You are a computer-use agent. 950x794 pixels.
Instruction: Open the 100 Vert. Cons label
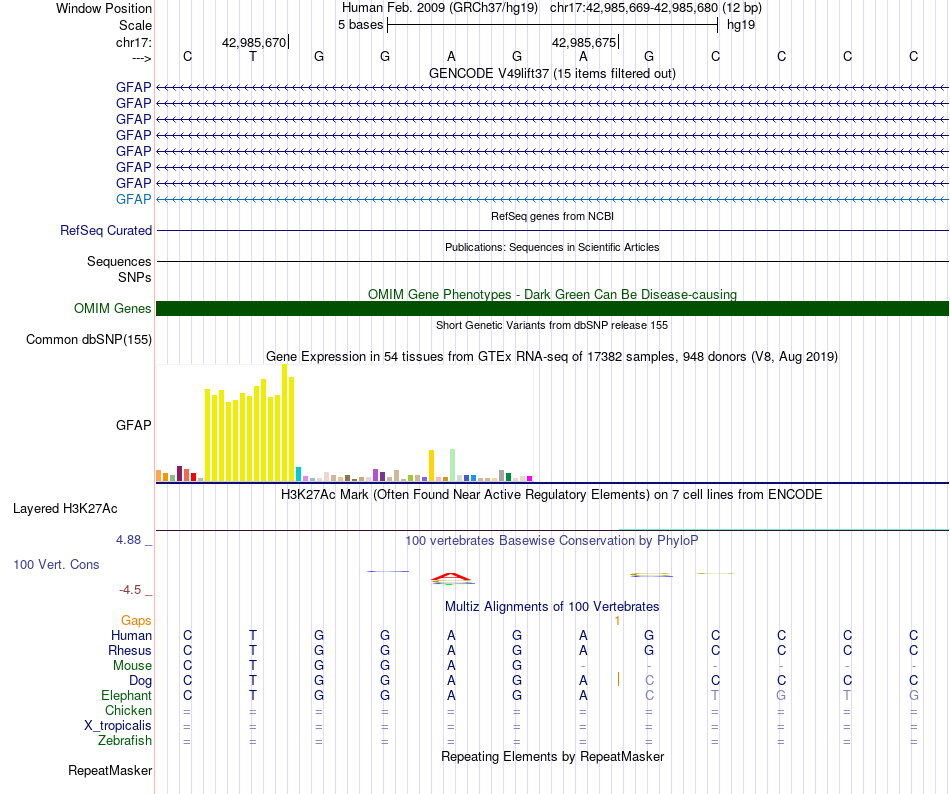click(x=56, y=564)
